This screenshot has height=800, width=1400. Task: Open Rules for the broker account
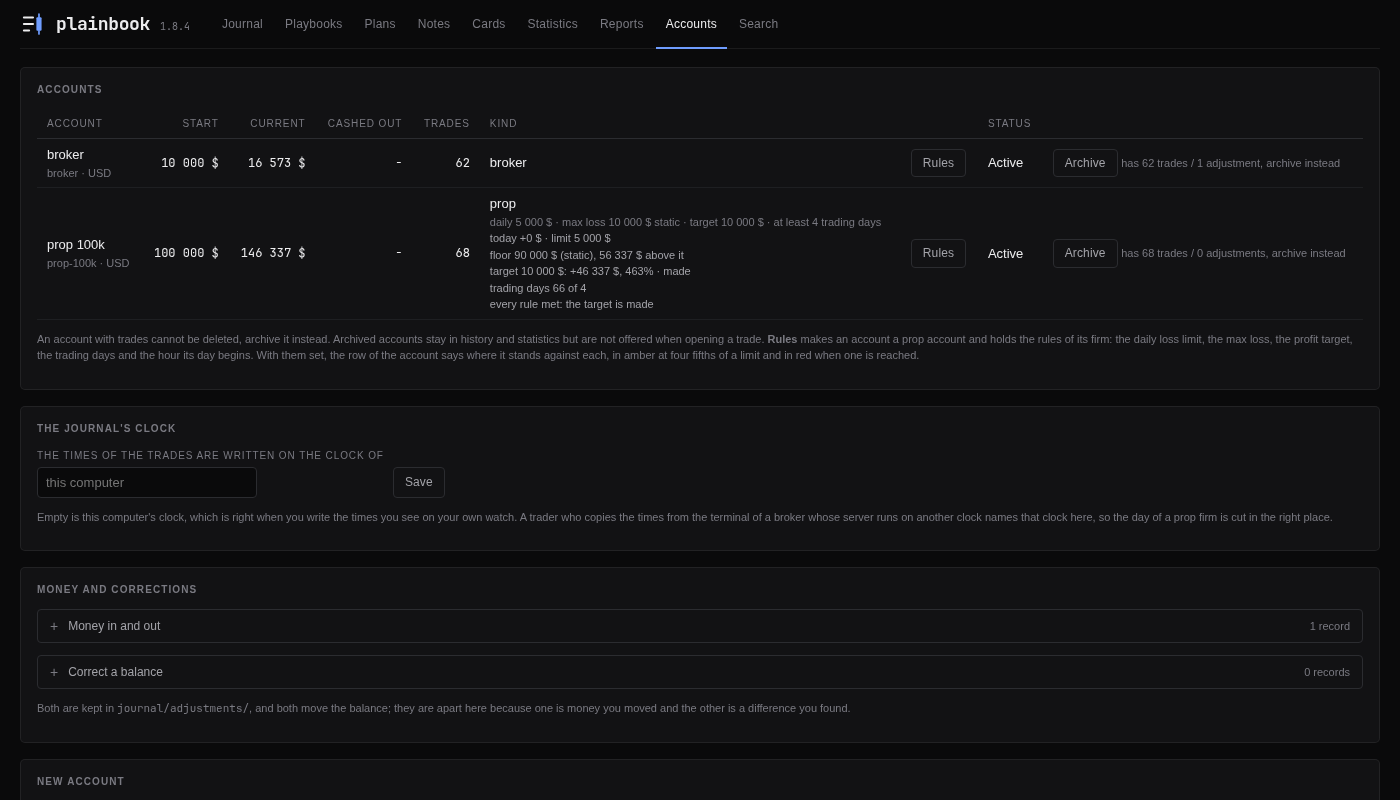[938, 163]
